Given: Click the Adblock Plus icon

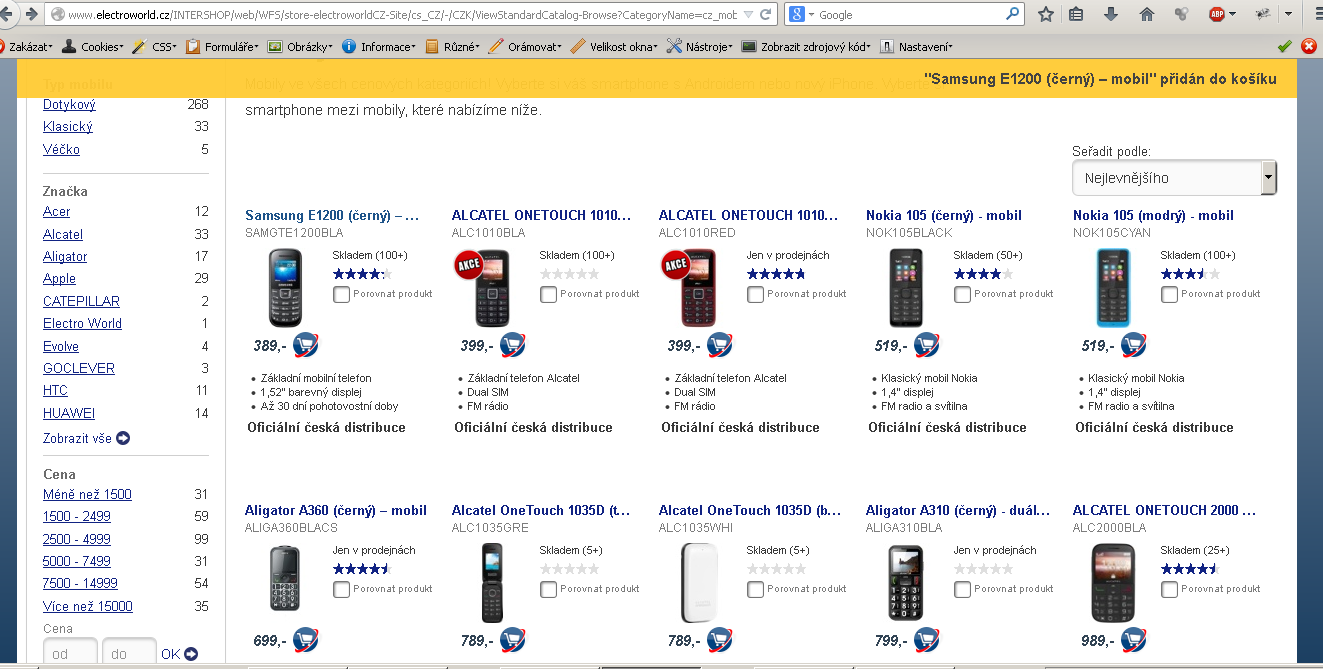Looking at the screenshot, I should point(1217,14).
